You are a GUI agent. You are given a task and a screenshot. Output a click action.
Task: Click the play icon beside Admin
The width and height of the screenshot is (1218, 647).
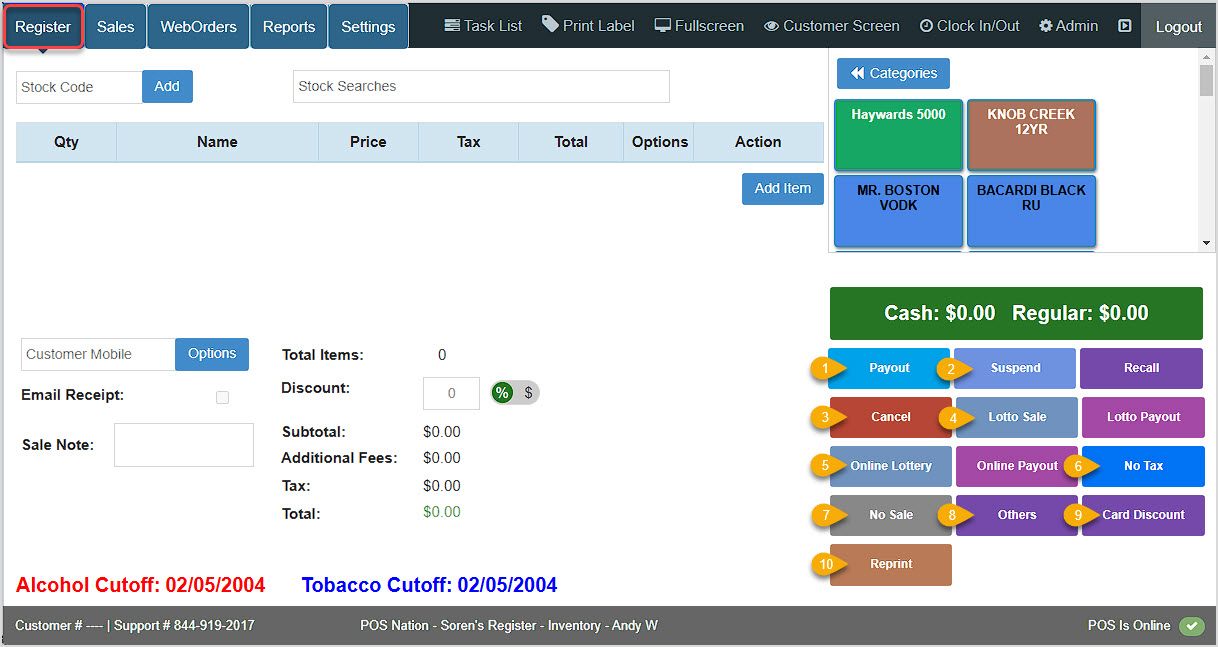1124,25
